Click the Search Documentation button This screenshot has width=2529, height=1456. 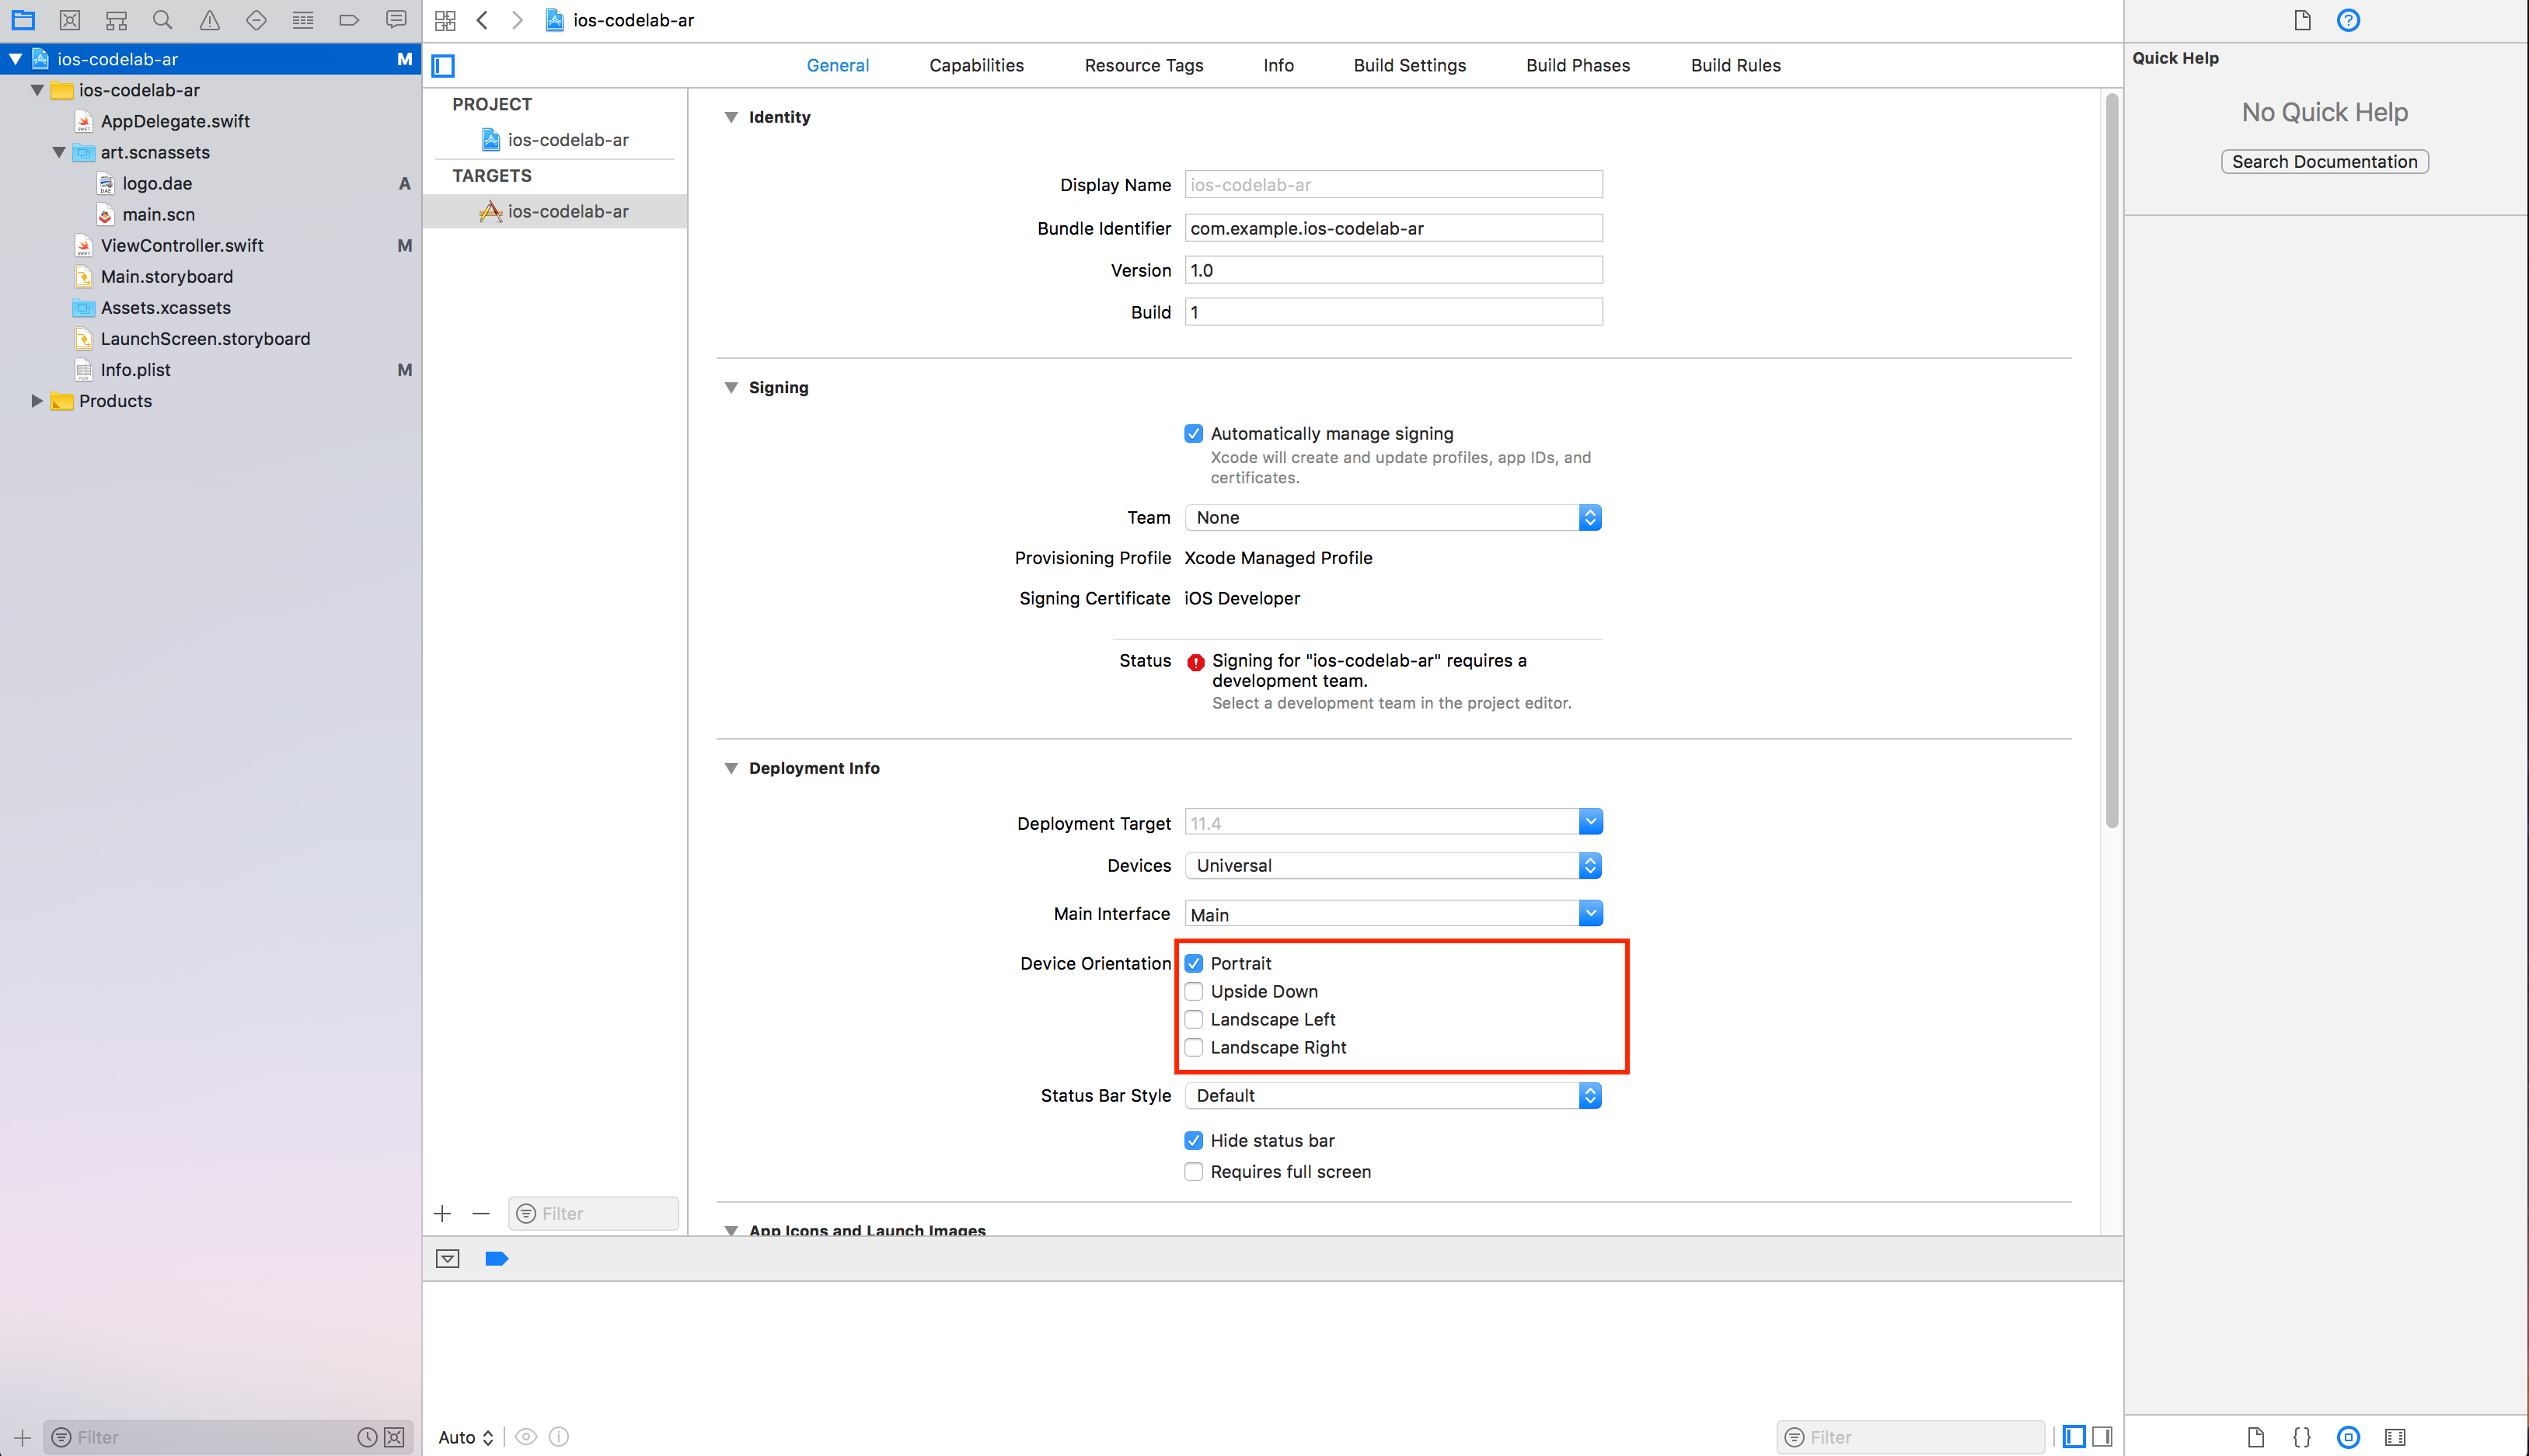pos(2324,161)
